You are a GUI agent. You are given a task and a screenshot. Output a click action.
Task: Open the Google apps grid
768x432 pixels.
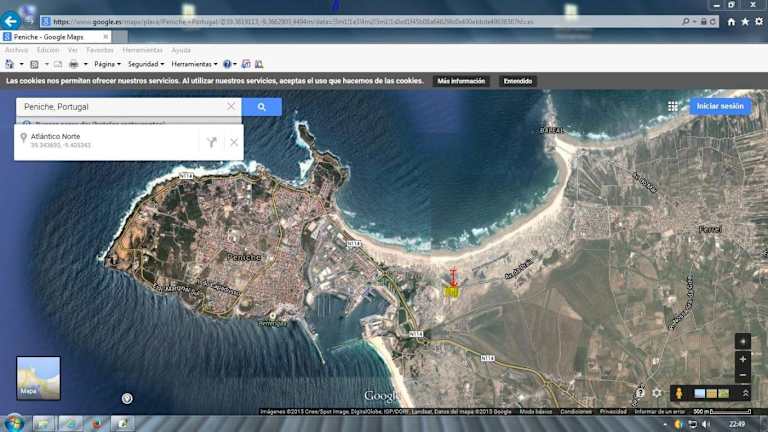673,106
